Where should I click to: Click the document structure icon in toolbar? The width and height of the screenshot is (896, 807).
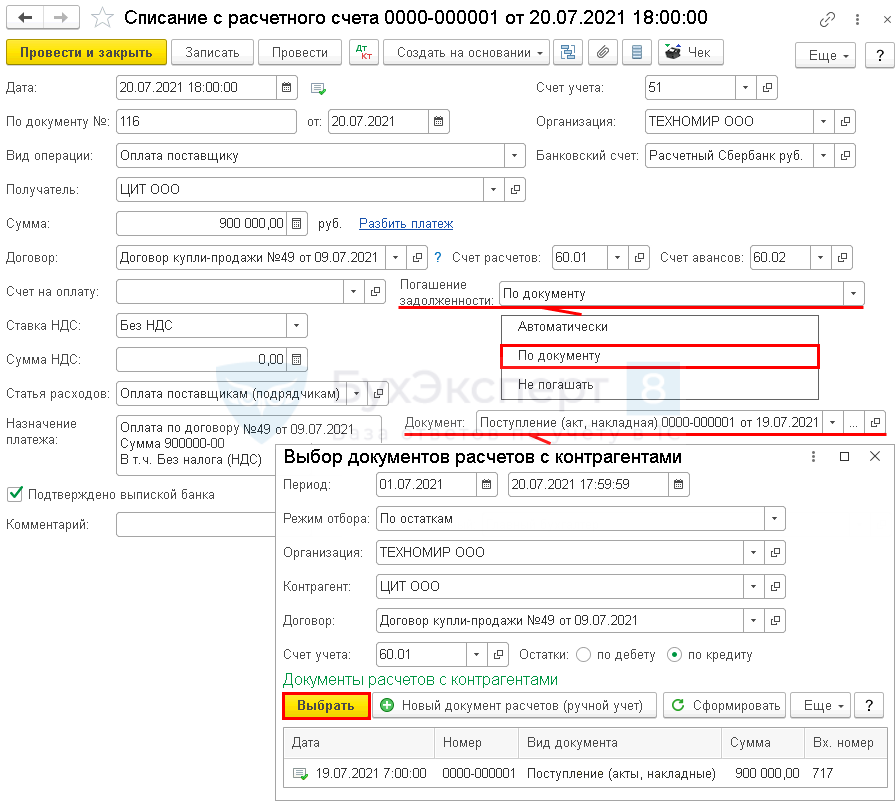coord(568,53)
